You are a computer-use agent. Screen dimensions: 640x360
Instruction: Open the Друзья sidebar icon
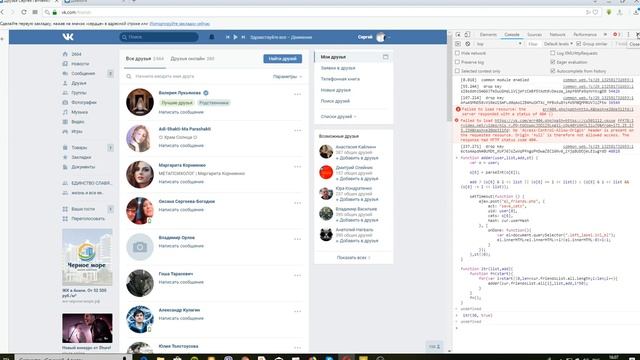point(65,83)
